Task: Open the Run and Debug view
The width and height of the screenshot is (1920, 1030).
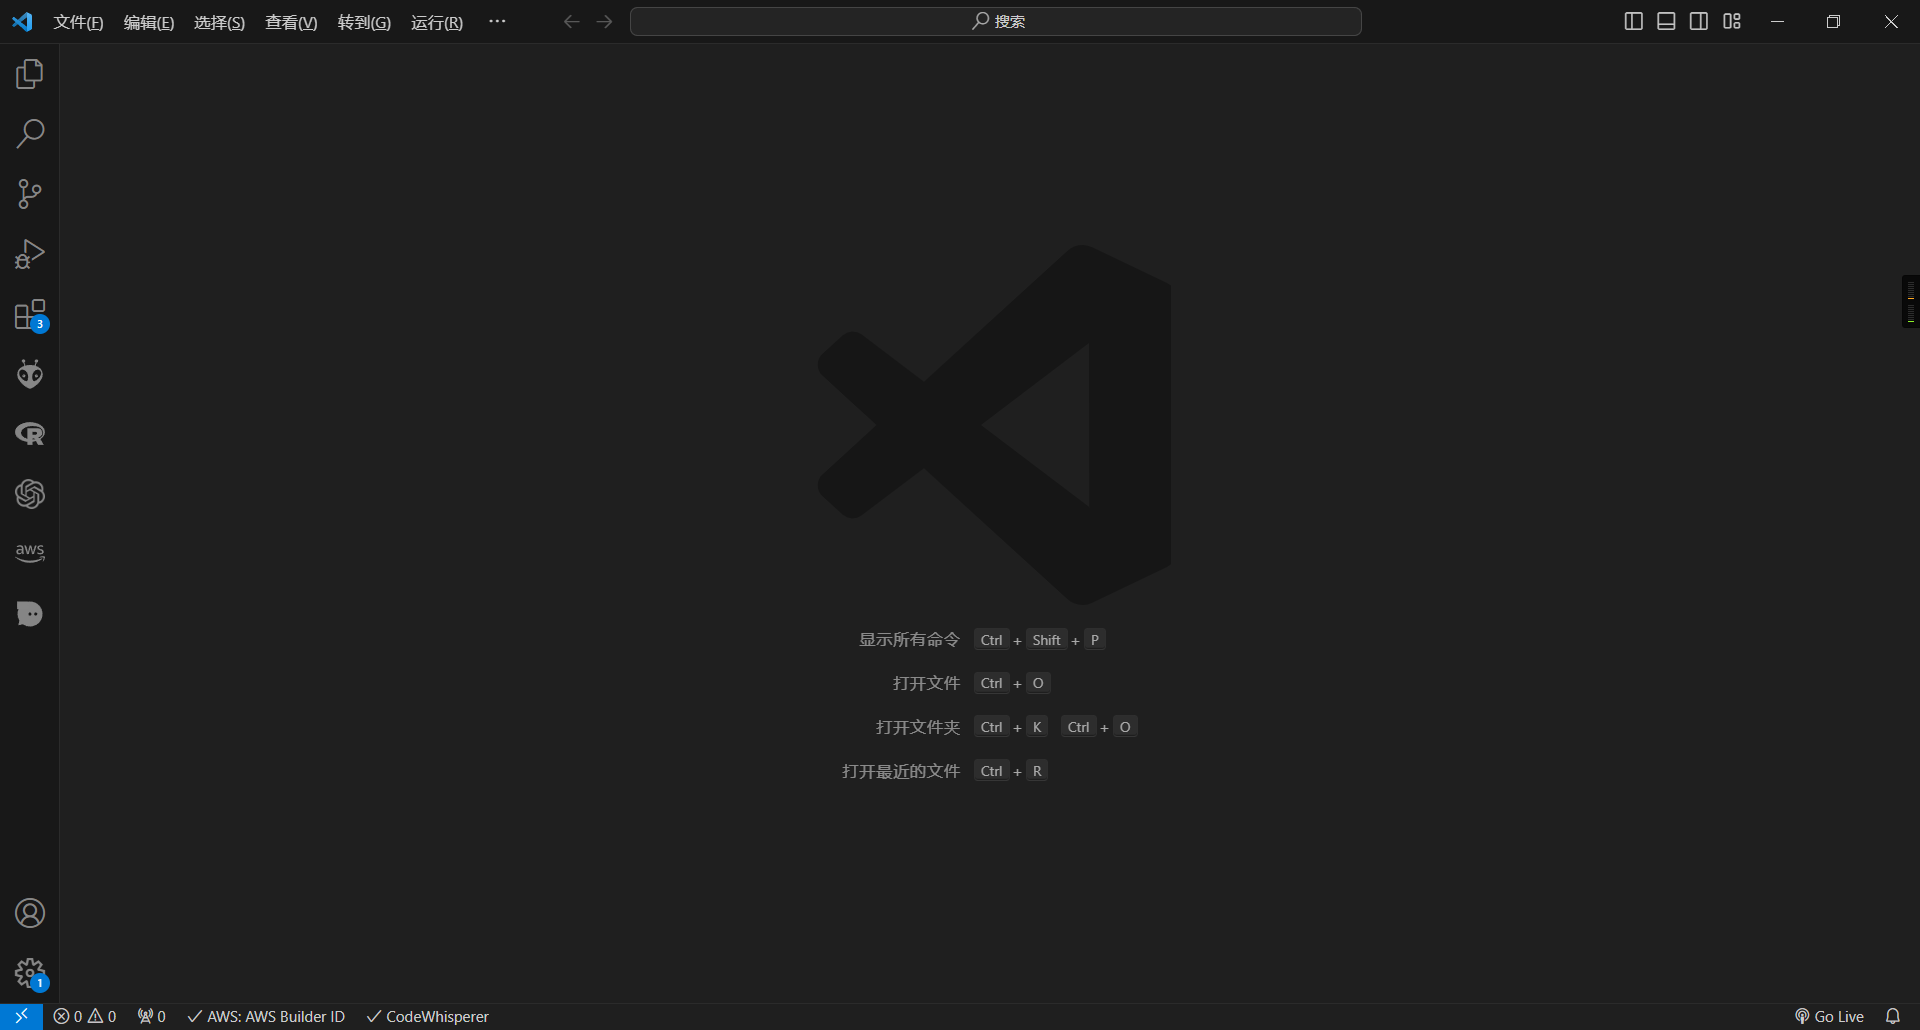Action: (30, 254)
